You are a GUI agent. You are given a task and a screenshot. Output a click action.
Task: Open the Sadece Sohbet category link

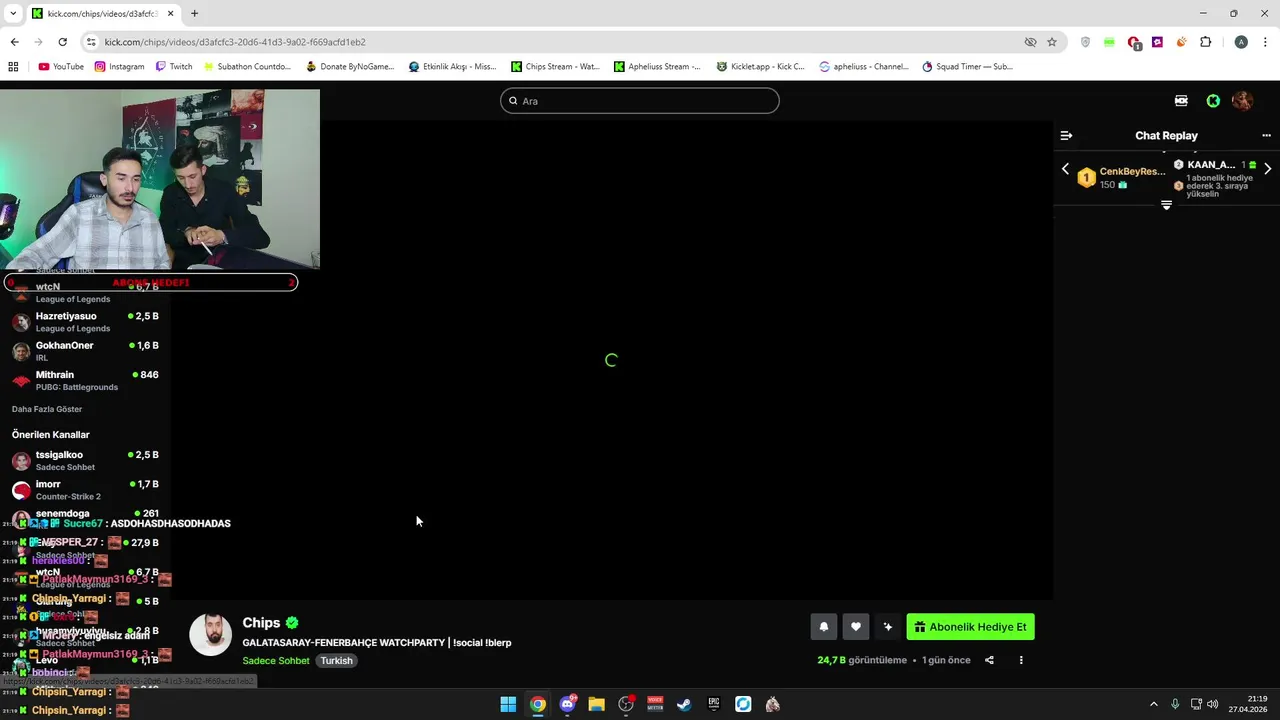tap(276, 661)
